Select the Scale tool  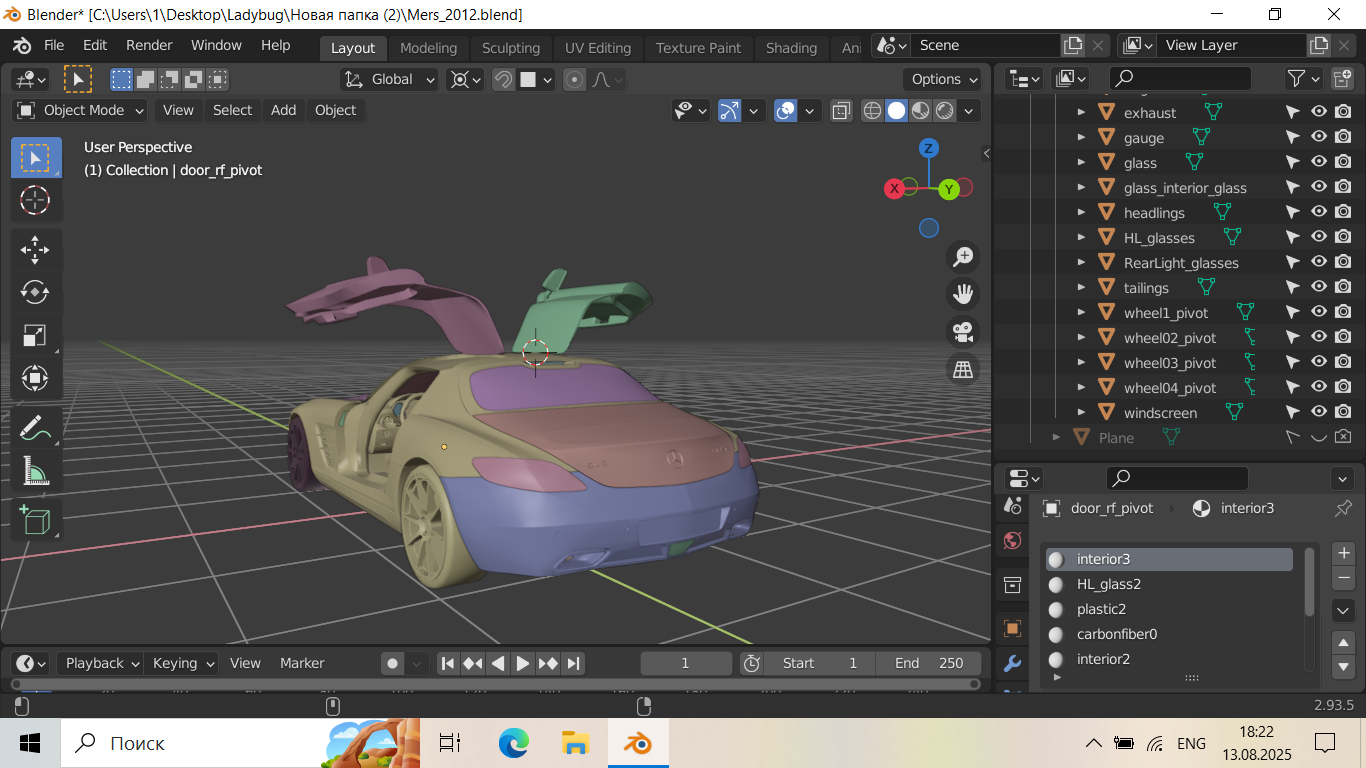[35, 335]
